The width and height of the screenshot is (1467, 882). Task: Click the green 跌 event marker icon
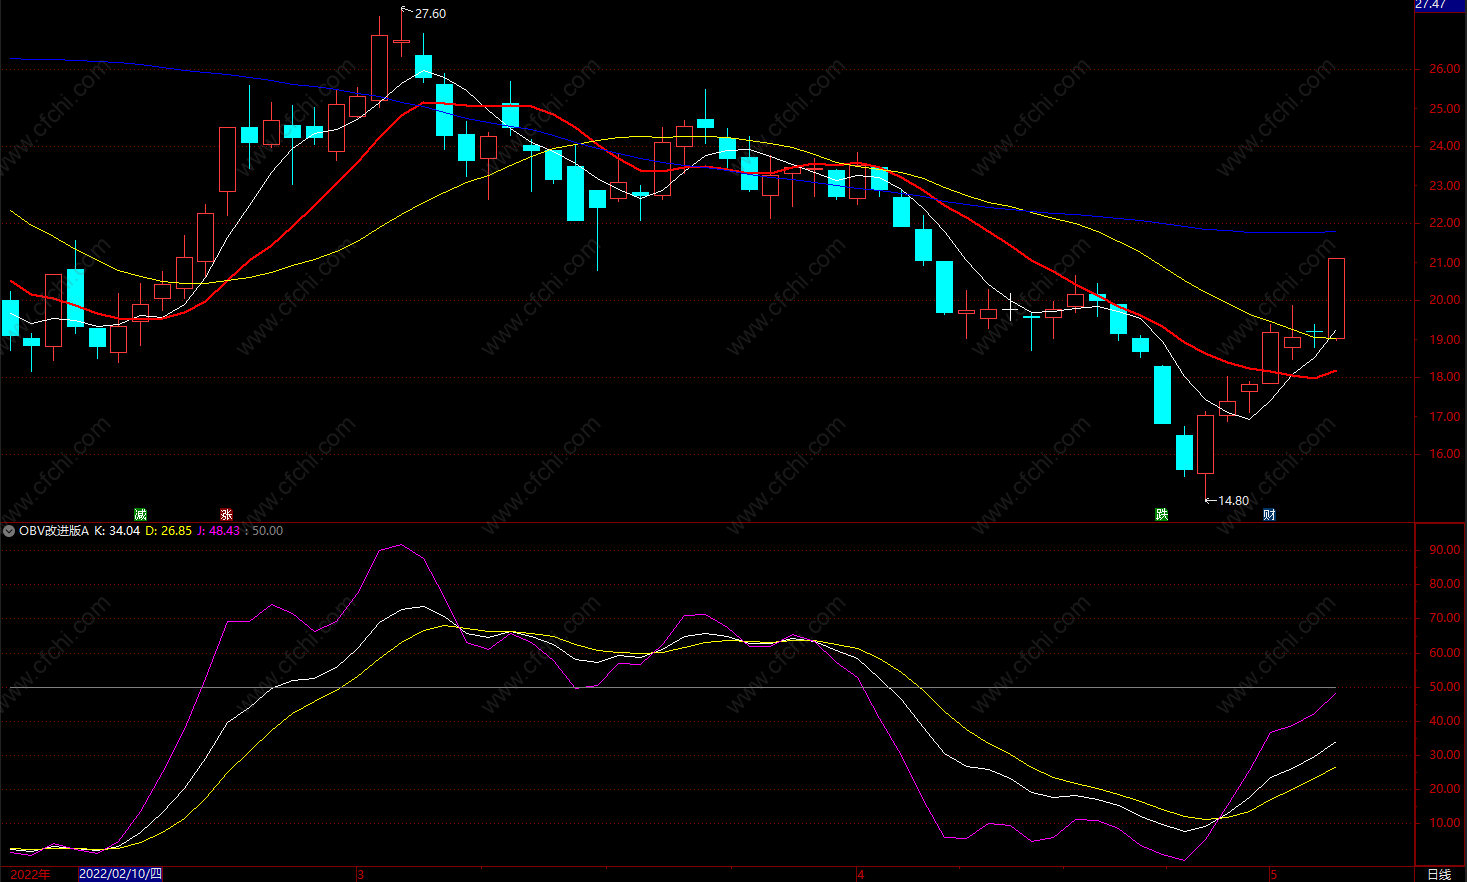click(x=1161, y=514)
